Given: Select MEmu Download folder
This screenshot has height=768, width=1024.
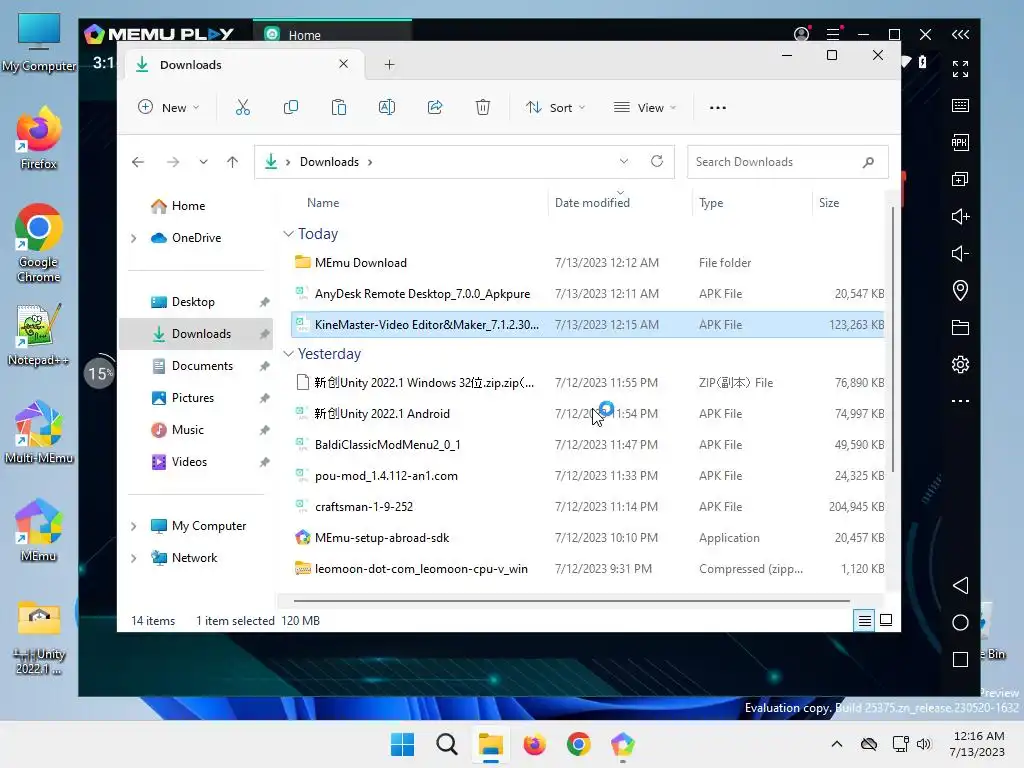Looking at the screenshot, I should point(587,263).
